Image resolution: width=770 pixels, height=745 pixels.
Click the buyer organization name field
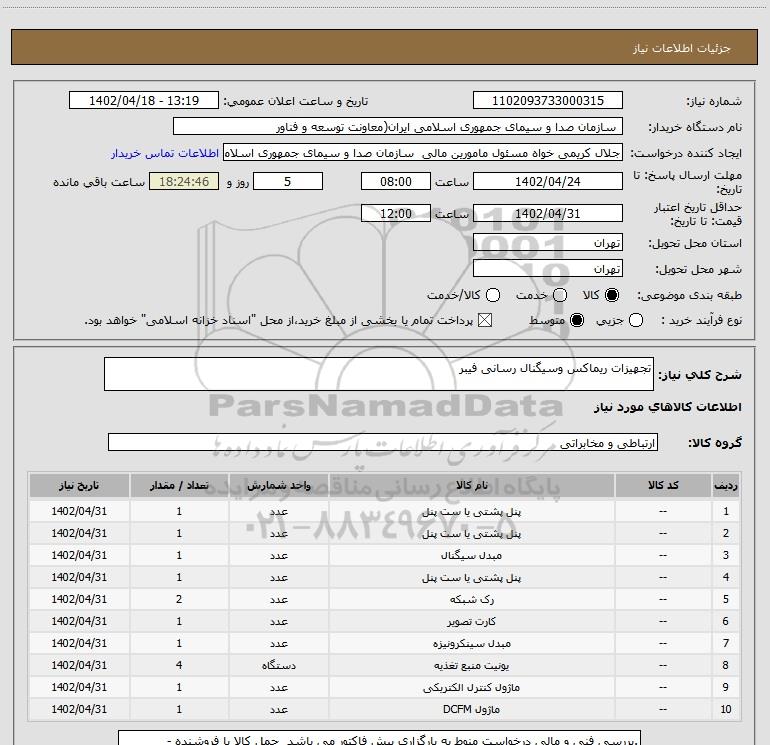(398, 126)
